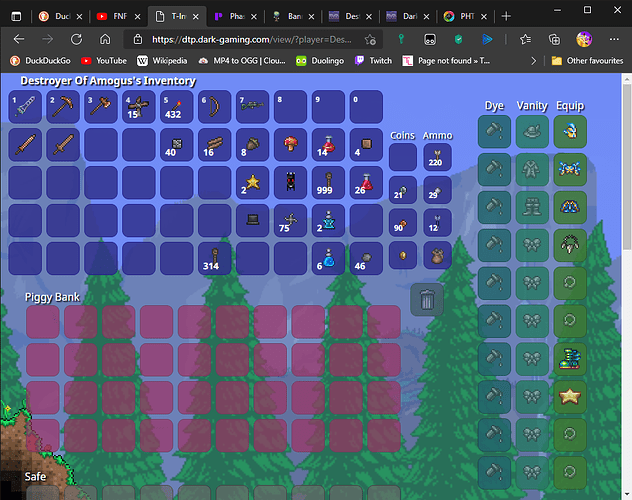The width and height of the screenshot is (632, 500).
Task: Click the sword in hotbar slot 1
Action: tap(25, 107)
